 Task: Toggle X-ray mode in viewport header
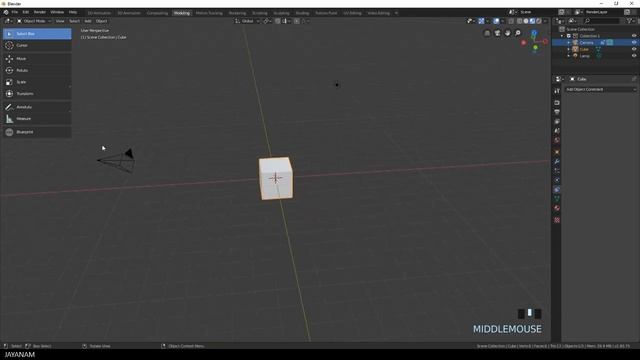coord(511,21)
